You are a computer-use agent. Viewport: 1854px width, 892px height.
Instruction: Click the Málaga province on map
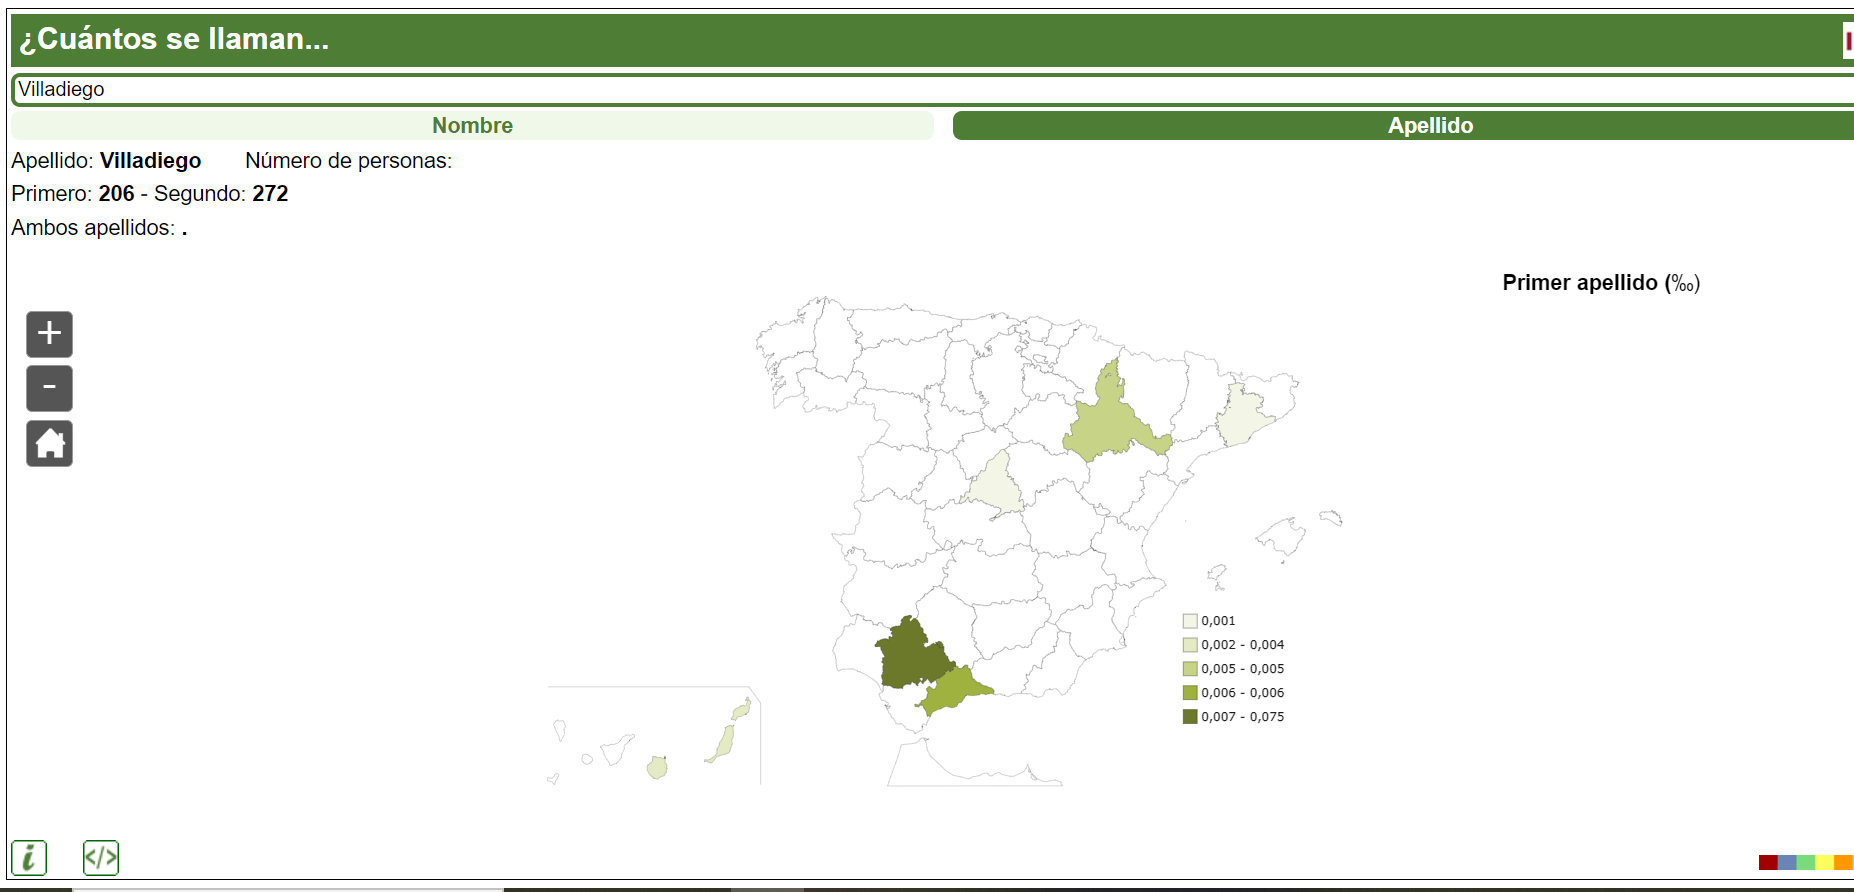(x=953, y=692)
